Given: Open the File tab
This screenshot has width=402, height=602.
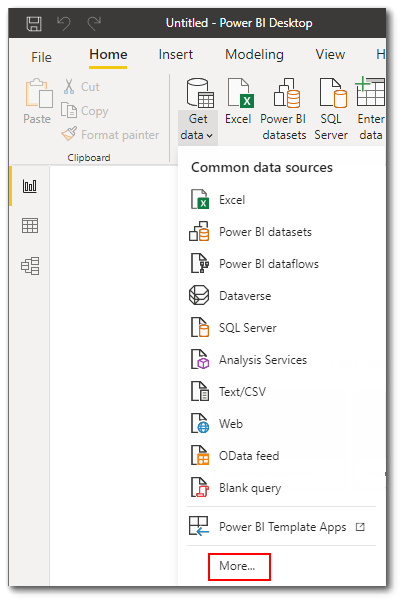Looking at the screenshot, I should point(41,57).
